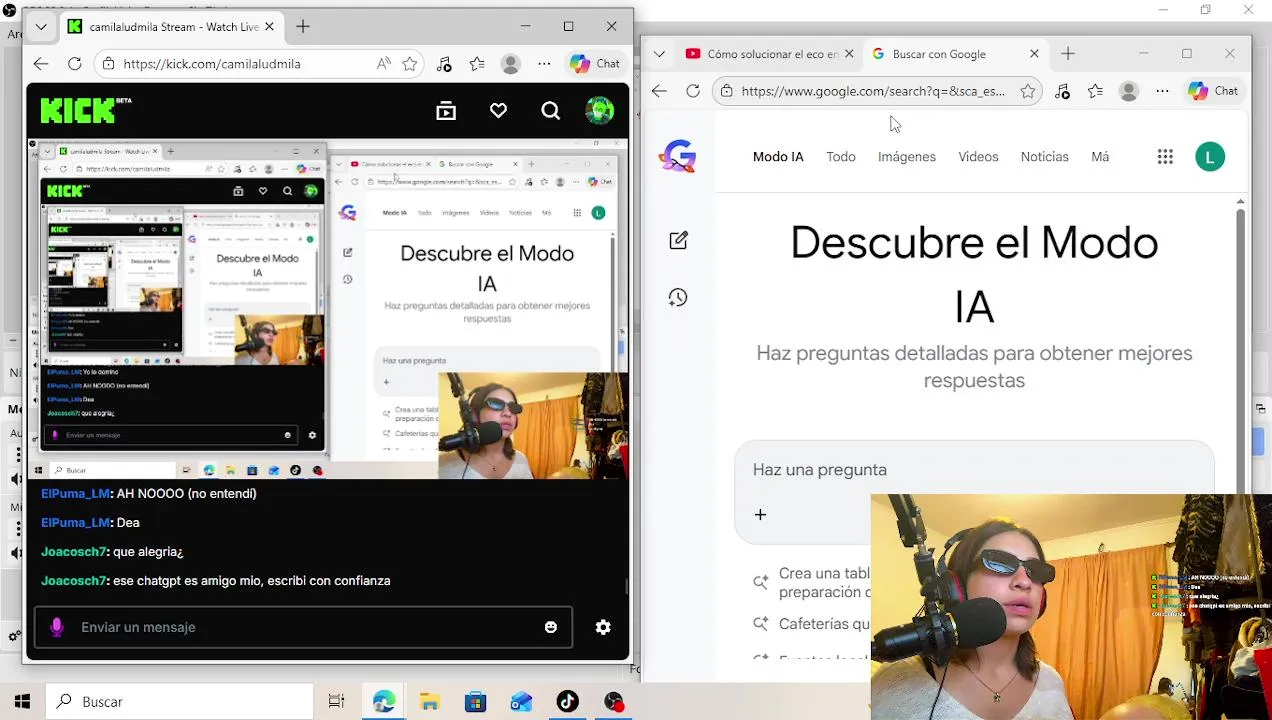The image size is (1272, 720).
Task: Select the 'Buscar con Google' tab
Action: coord(955,54)
